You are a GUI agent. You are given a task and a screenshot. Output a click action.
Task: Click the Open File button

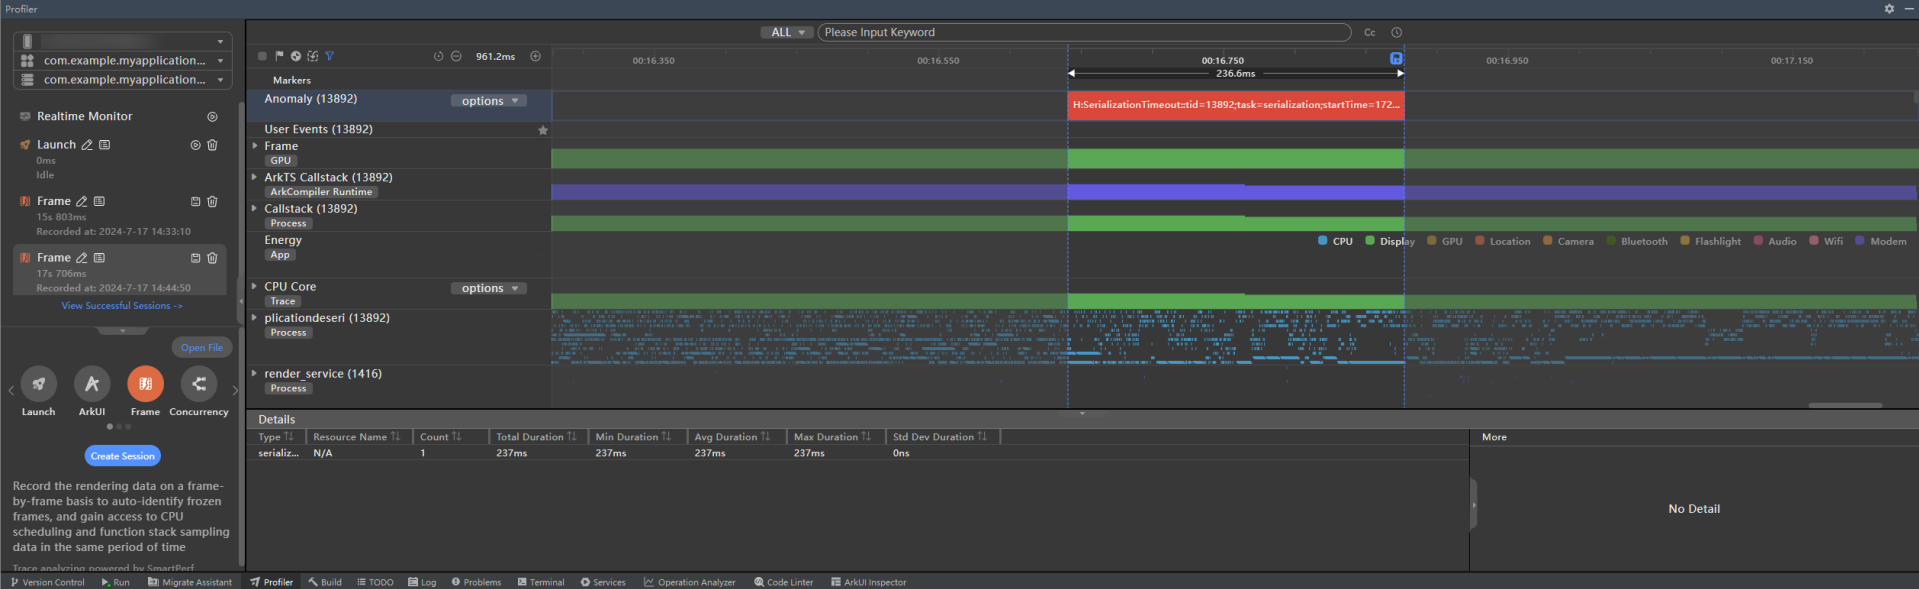202,347
